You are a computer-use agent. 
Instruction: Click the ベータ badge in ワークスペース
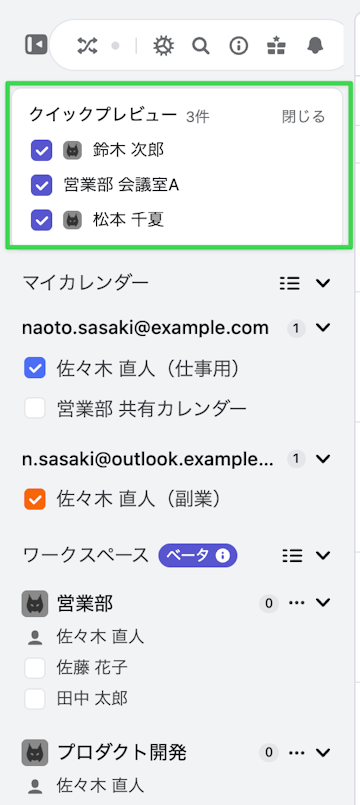coord(198,555)
